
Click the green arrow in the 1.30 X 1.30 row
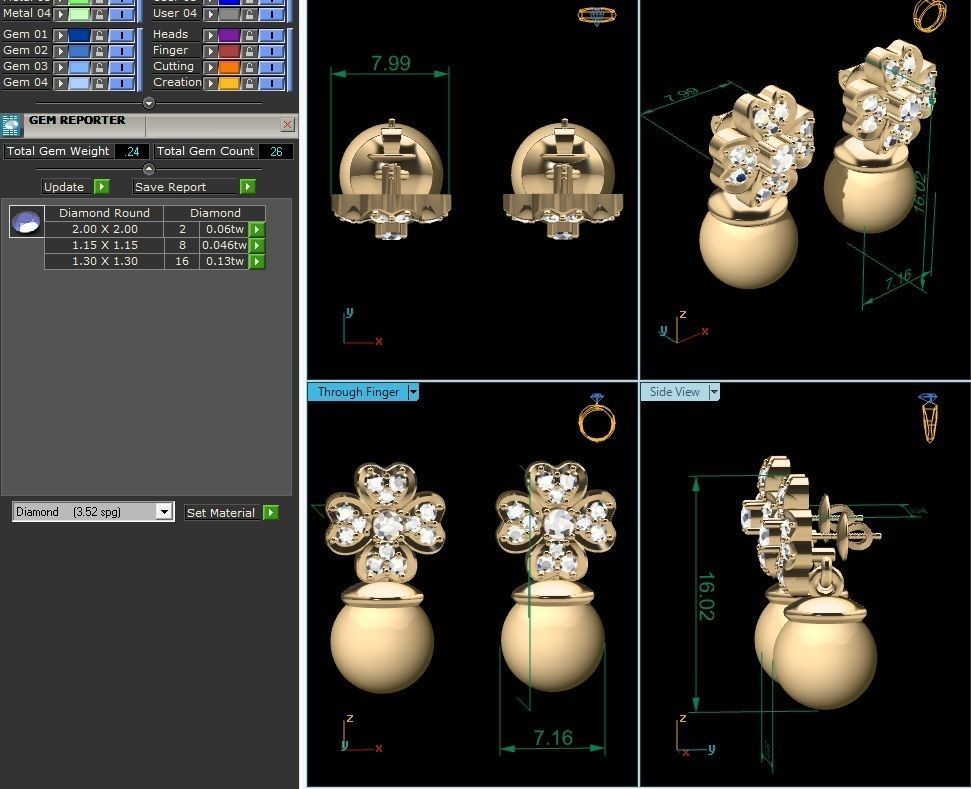point(256,261)
